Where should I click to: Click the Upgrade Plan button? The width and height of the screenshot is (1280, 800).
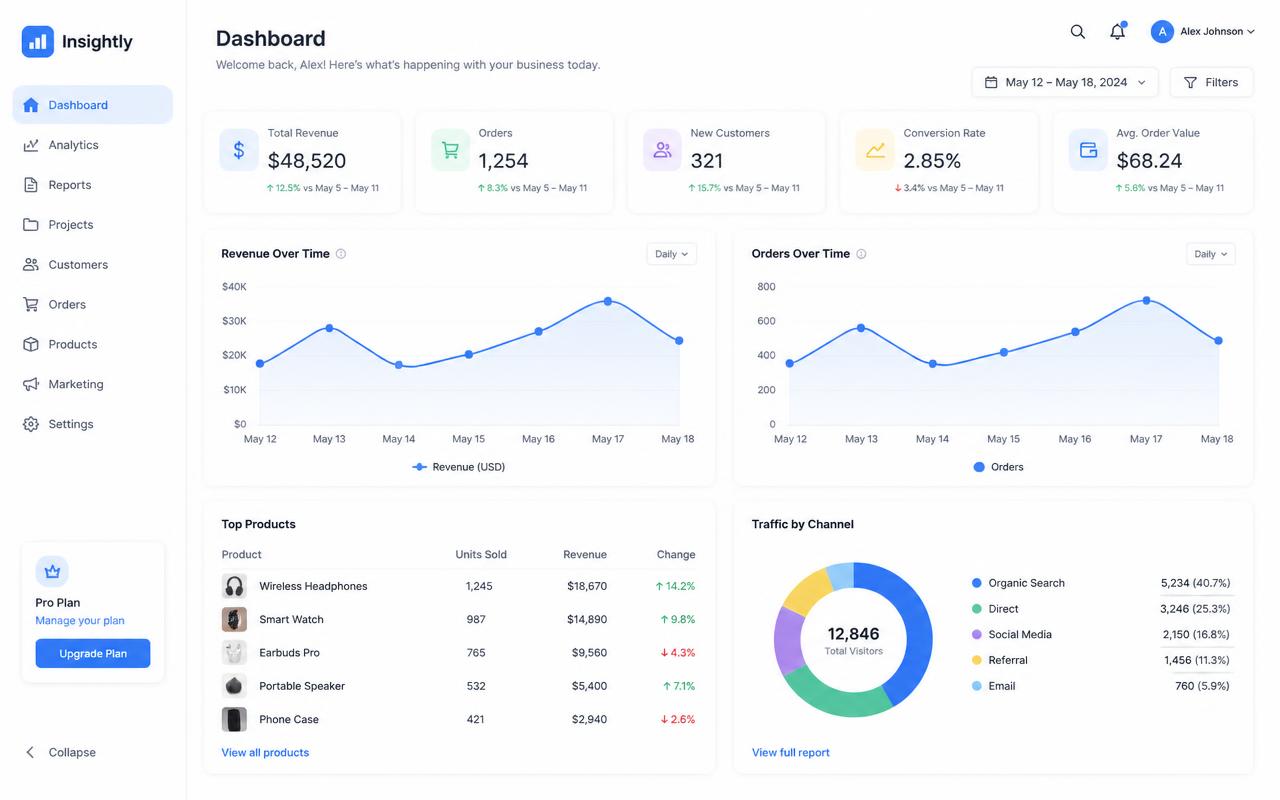[93, 653]
